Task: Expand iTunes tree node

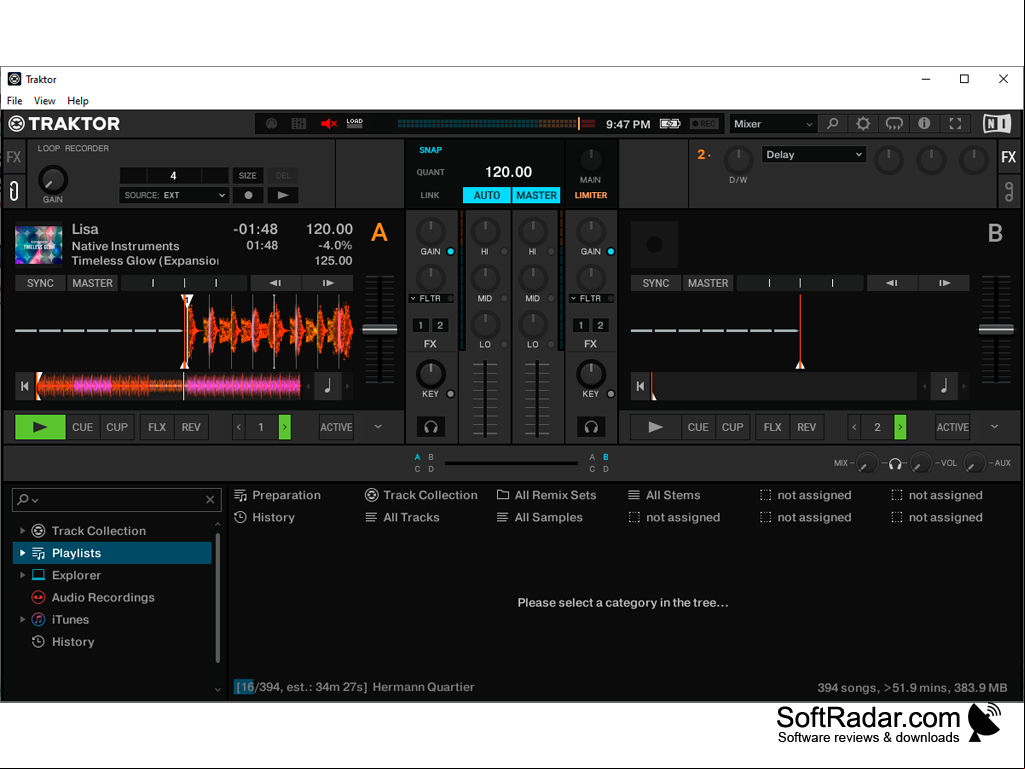Action: coord(22,619)
